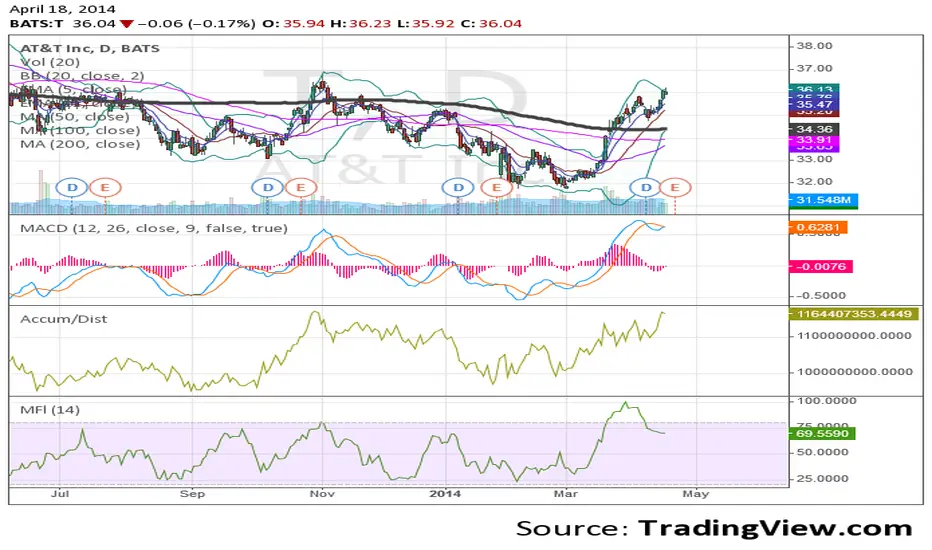This screenshot has height=550, width=932.
Task: Click the April 18, 2014 date header
Action: (x=62, y=10)
